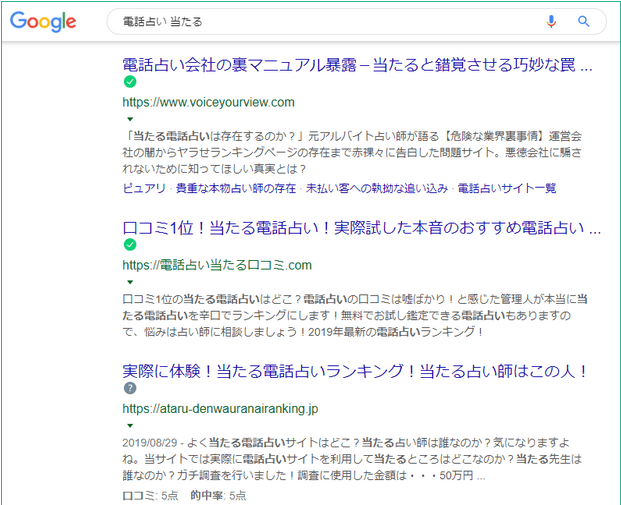This screenshot has width=621, height=505.
Task: Activate voice search microphone icon
Action: [x=551, y=21]
